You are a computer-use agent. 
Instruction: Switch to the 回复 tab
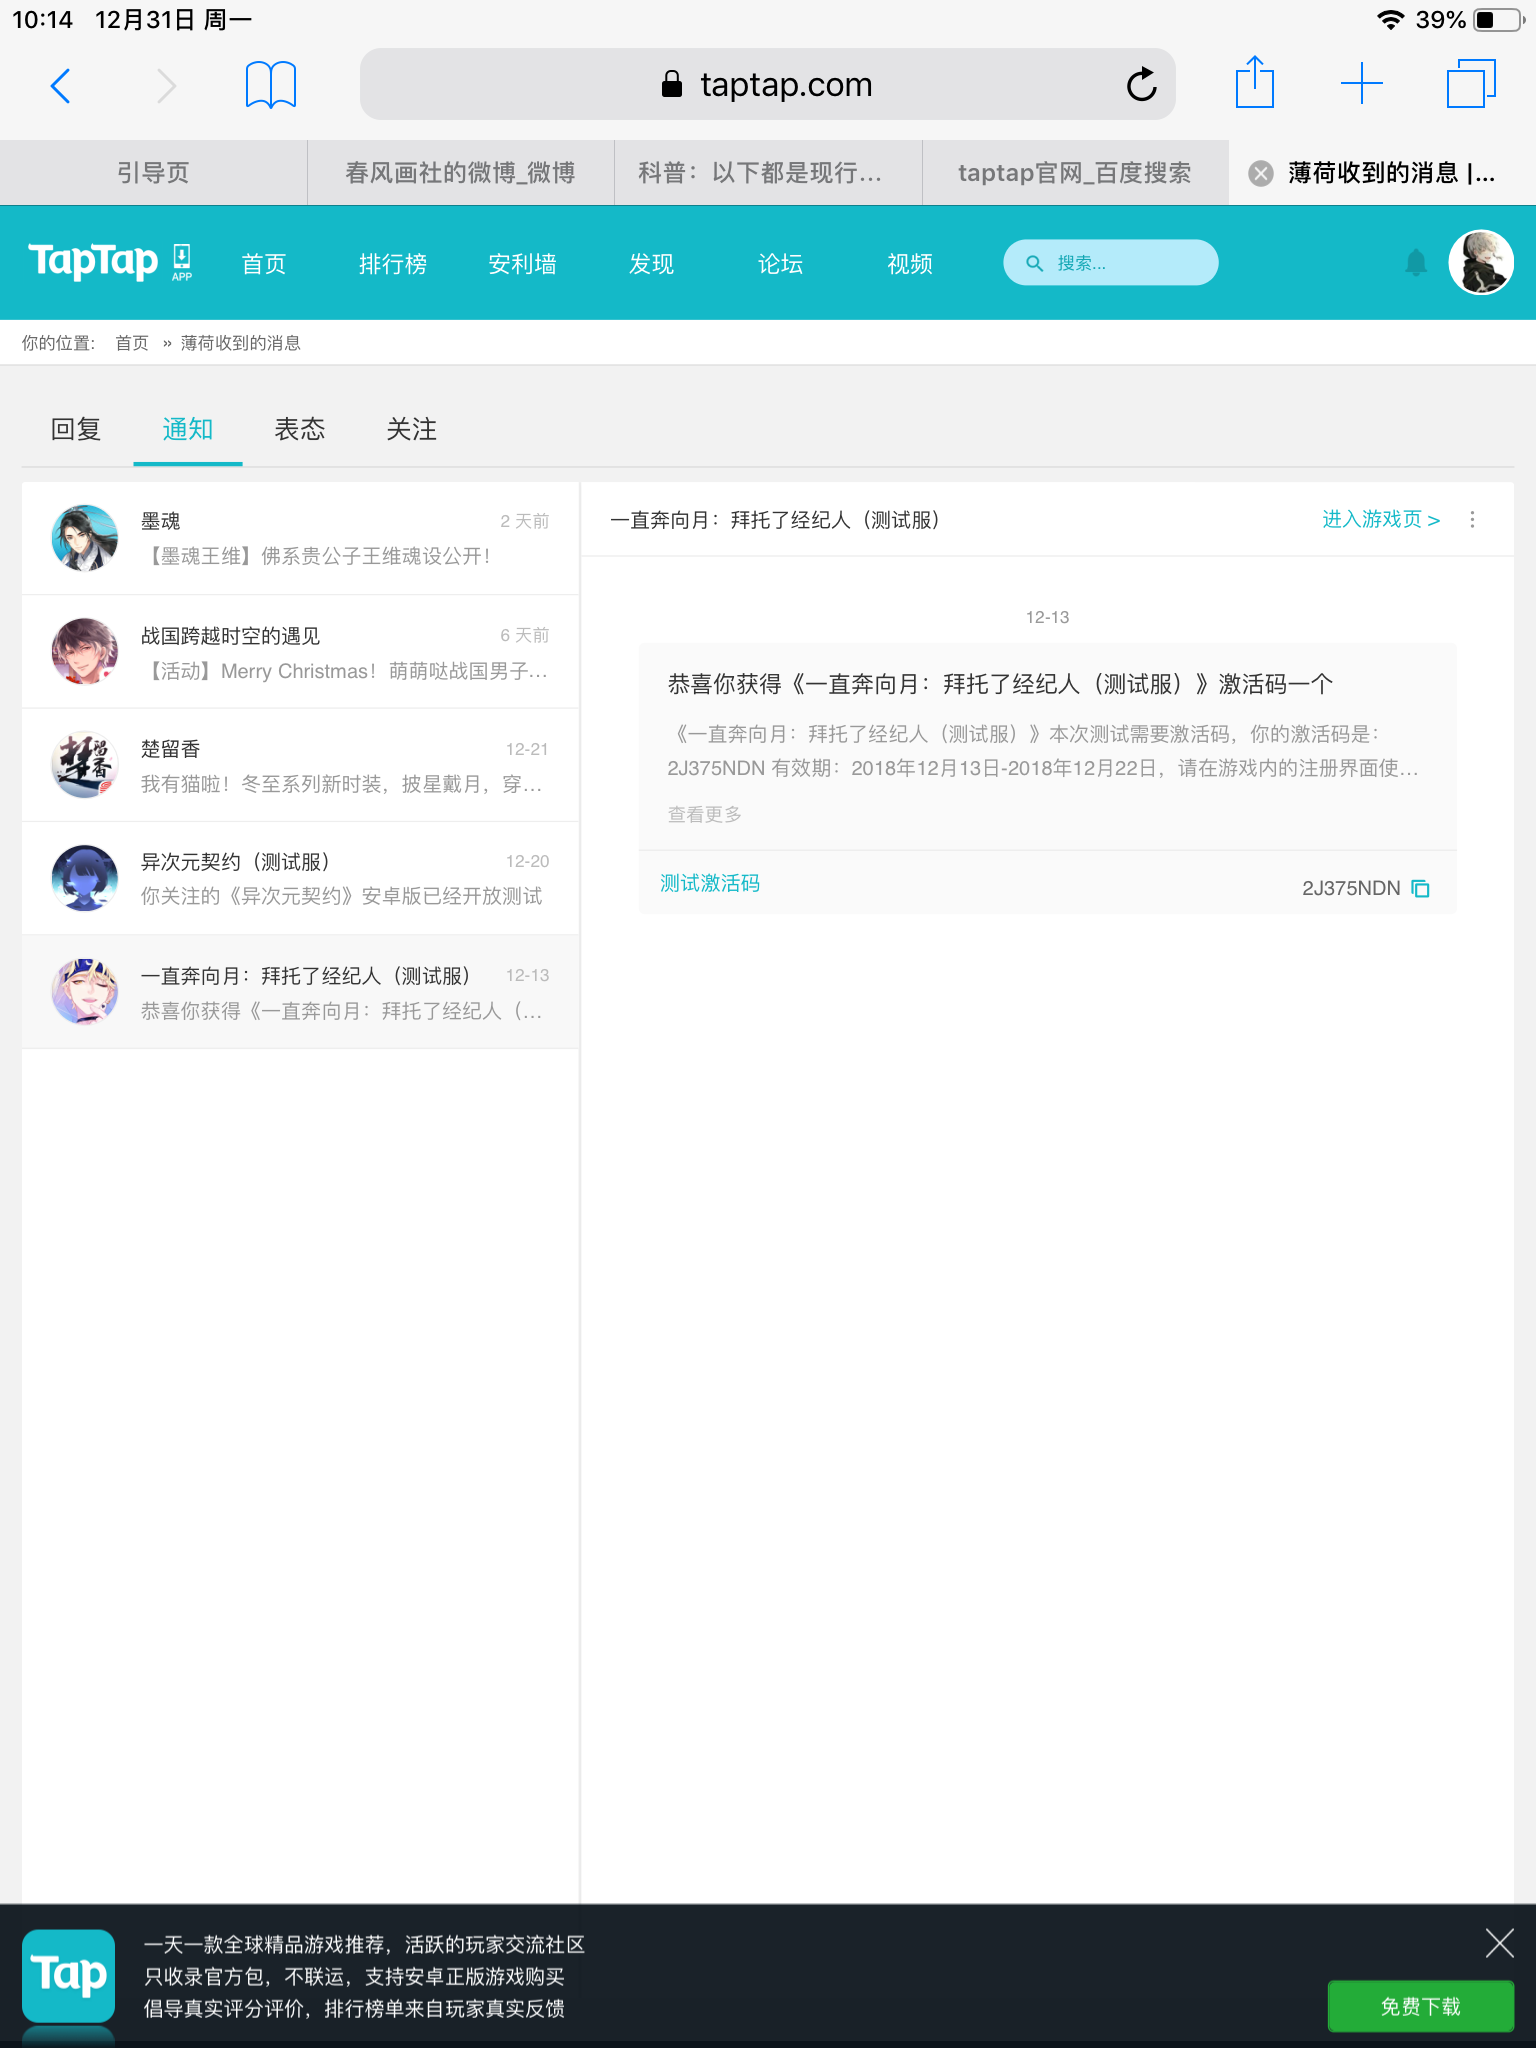tap(76, 429)
